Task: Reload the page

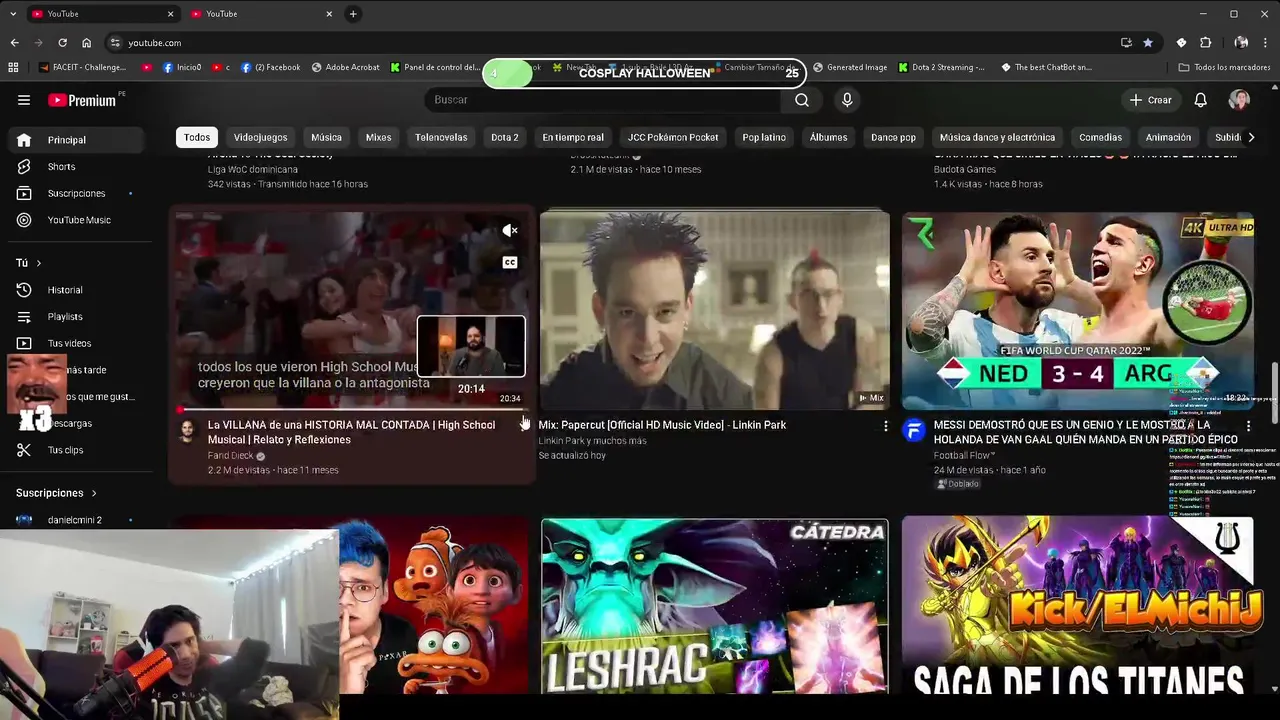Action: tap(62, 43)
